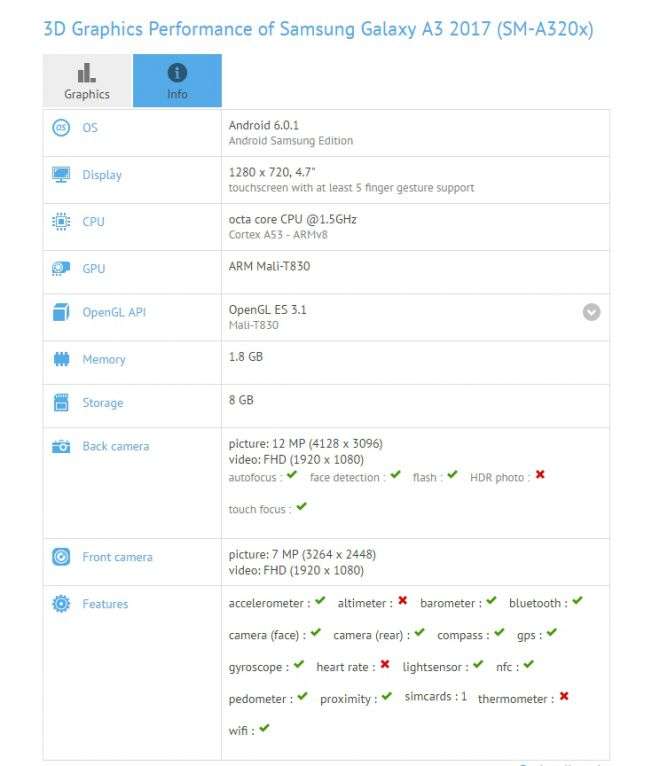Click the compass check mark
Screen dimensions: 660x766
499,632
